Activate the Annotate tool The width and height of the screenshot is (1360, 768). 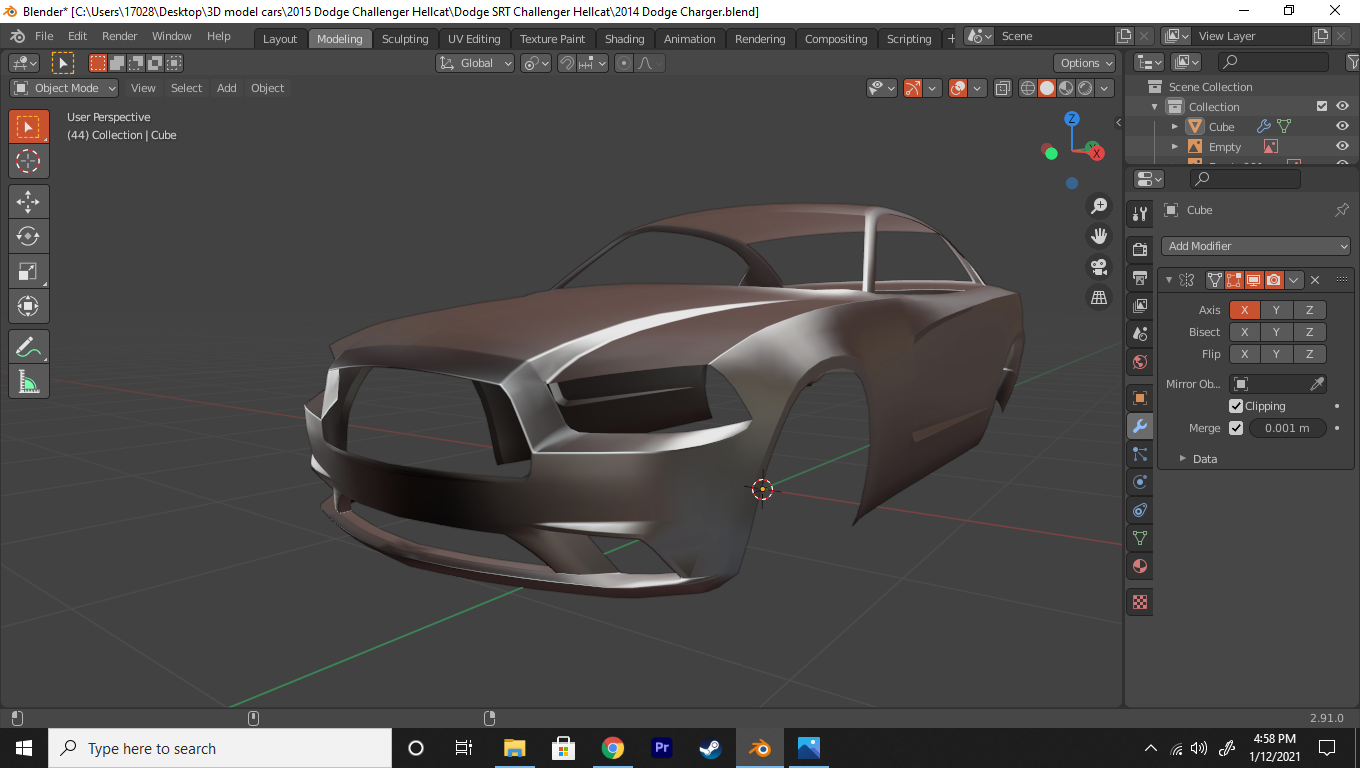click(28, 347)
